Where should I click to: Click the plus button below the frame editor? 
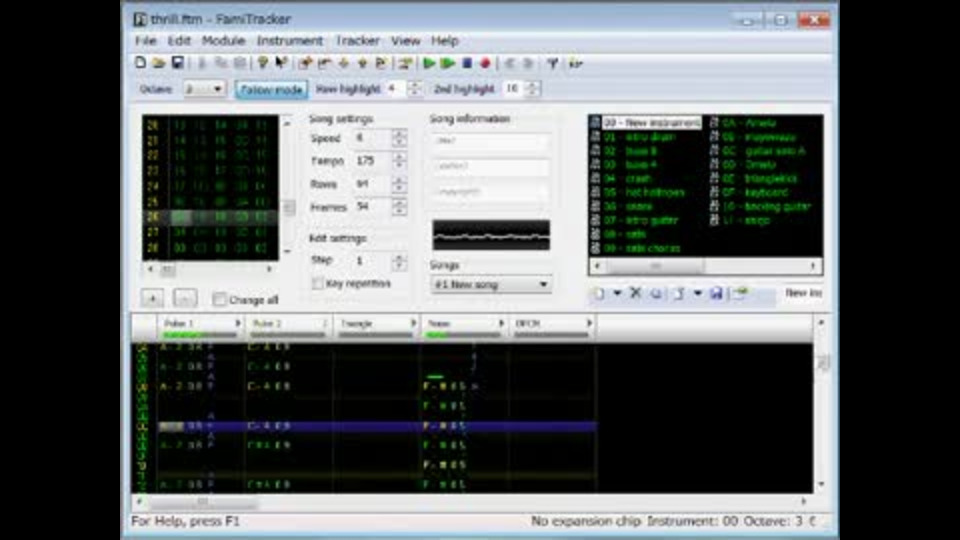tap(152, 298)
